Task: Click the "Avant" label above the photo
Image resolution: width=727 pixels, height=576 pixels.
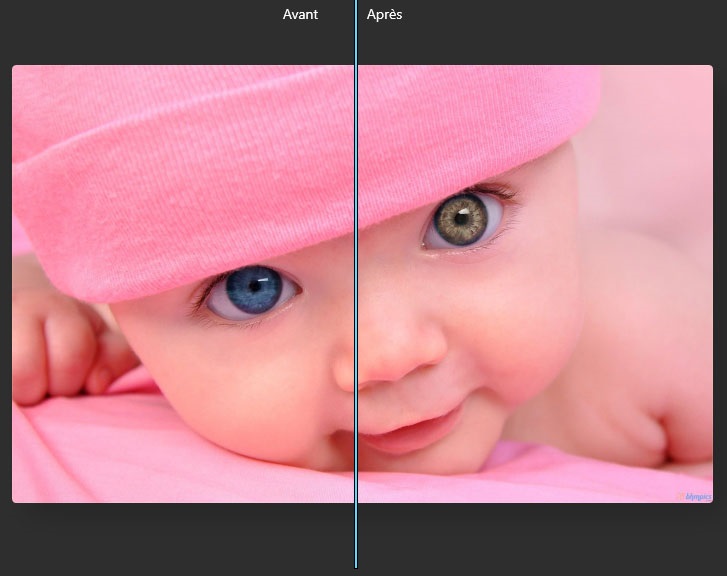Action: (300, 15)
